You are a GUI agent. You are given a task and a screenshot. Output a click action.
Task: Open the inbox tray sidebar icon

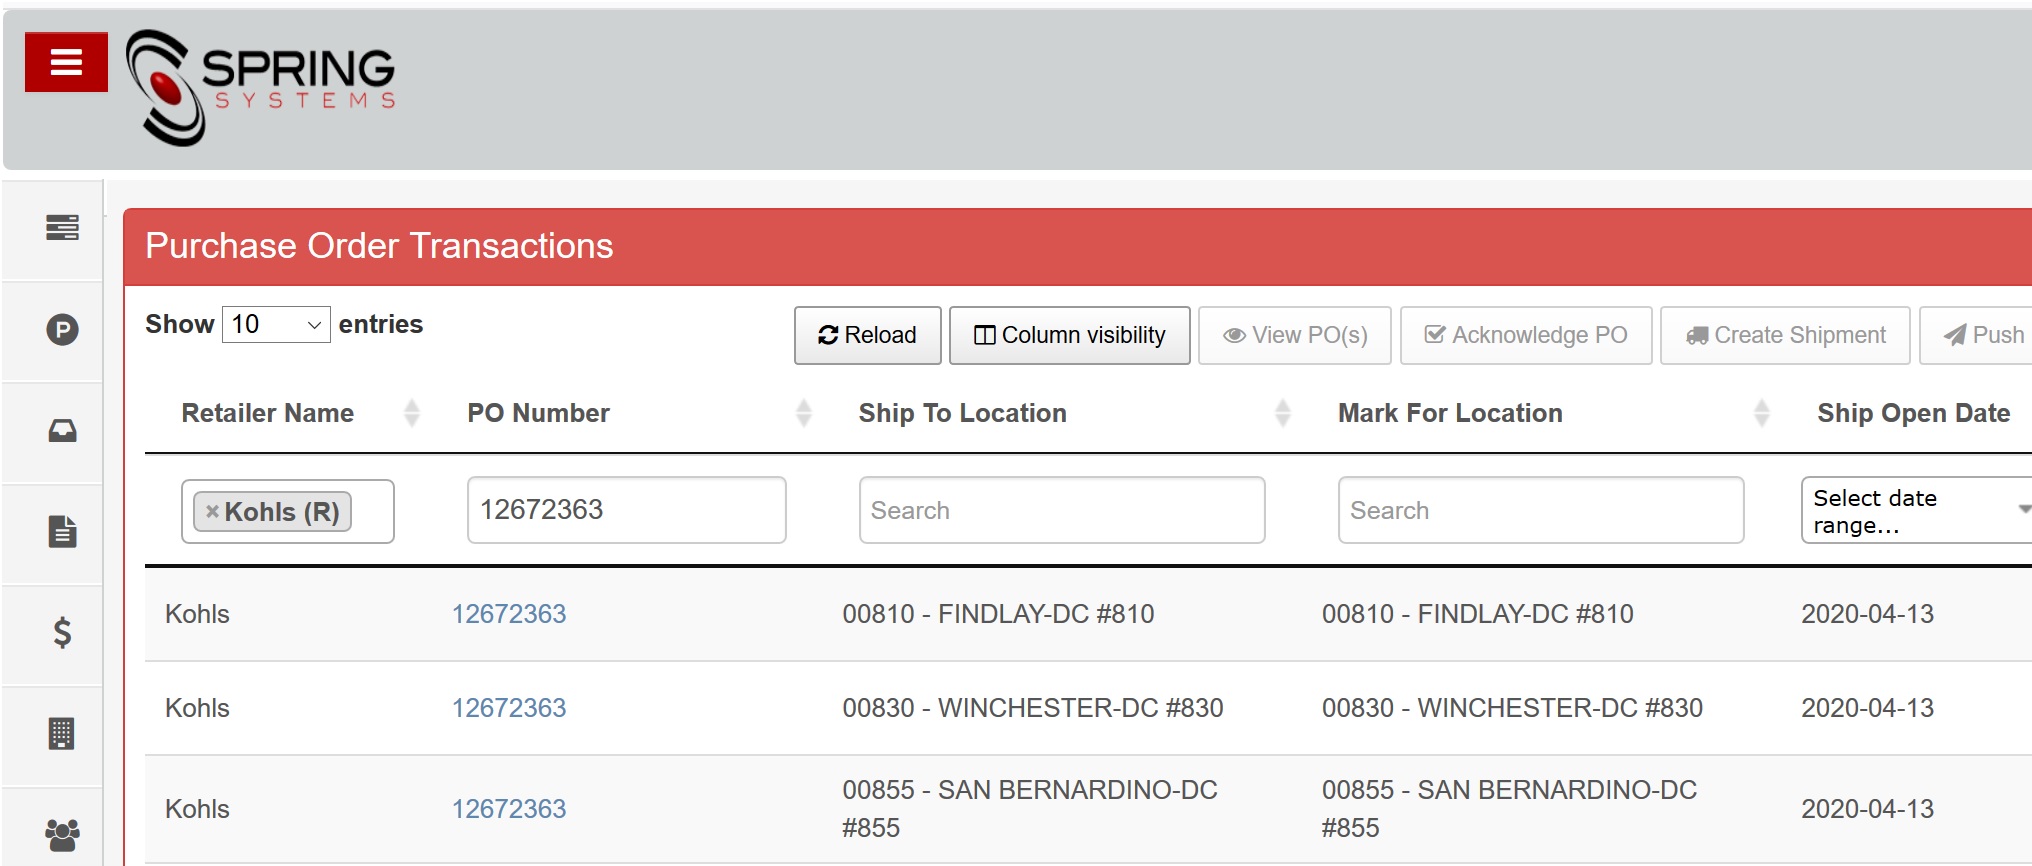[x=62, y=431]
